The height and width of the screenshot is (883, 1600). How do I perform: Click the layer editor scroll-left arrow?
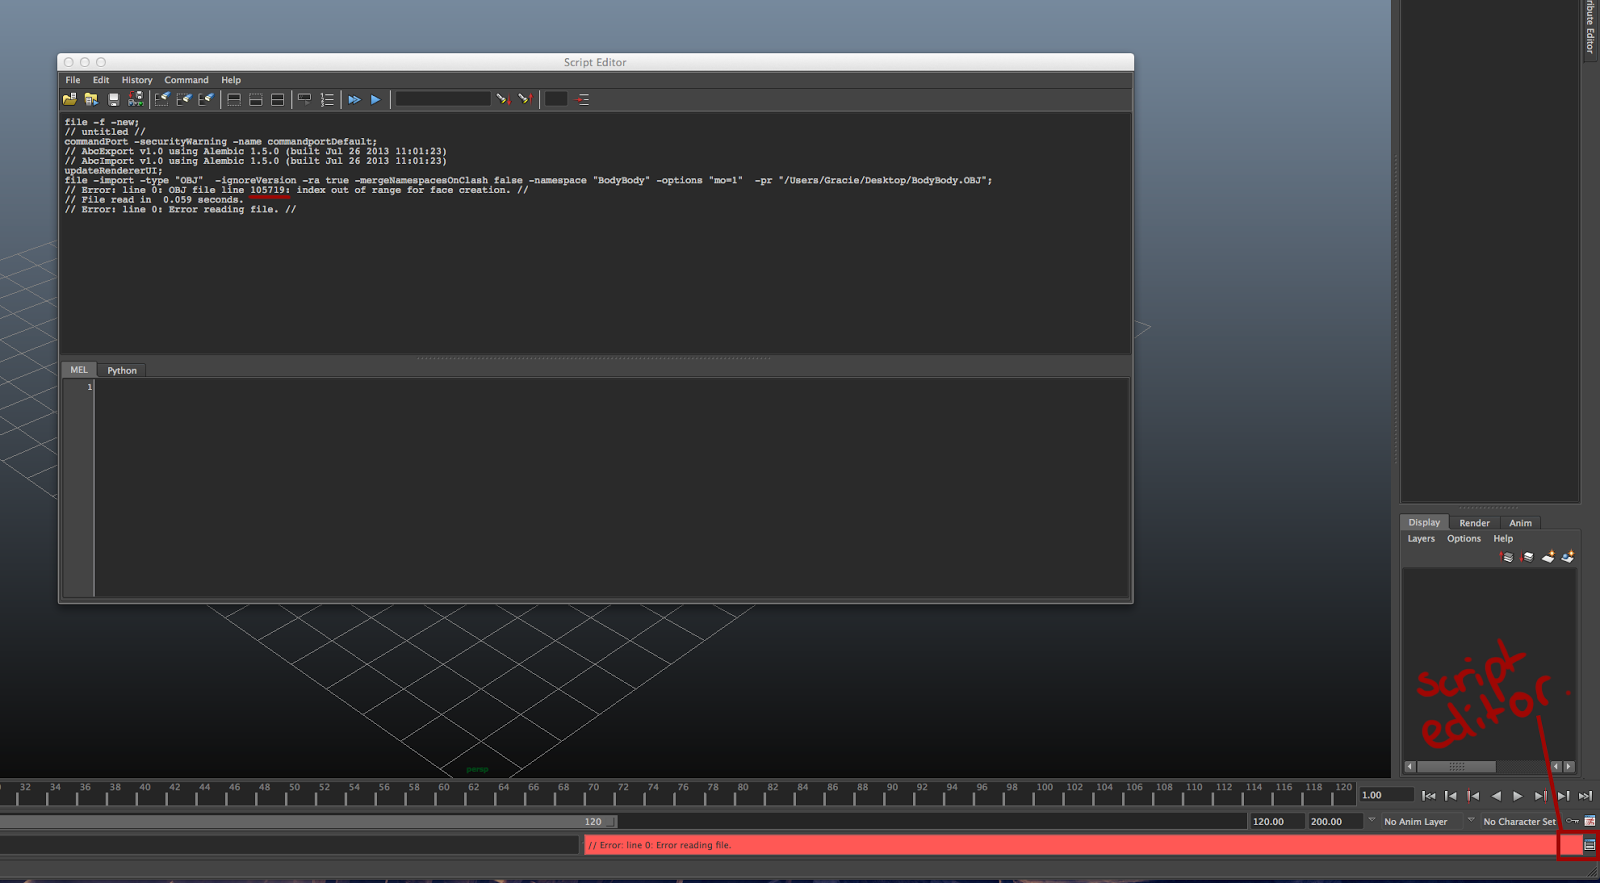tap(1410, 767)
